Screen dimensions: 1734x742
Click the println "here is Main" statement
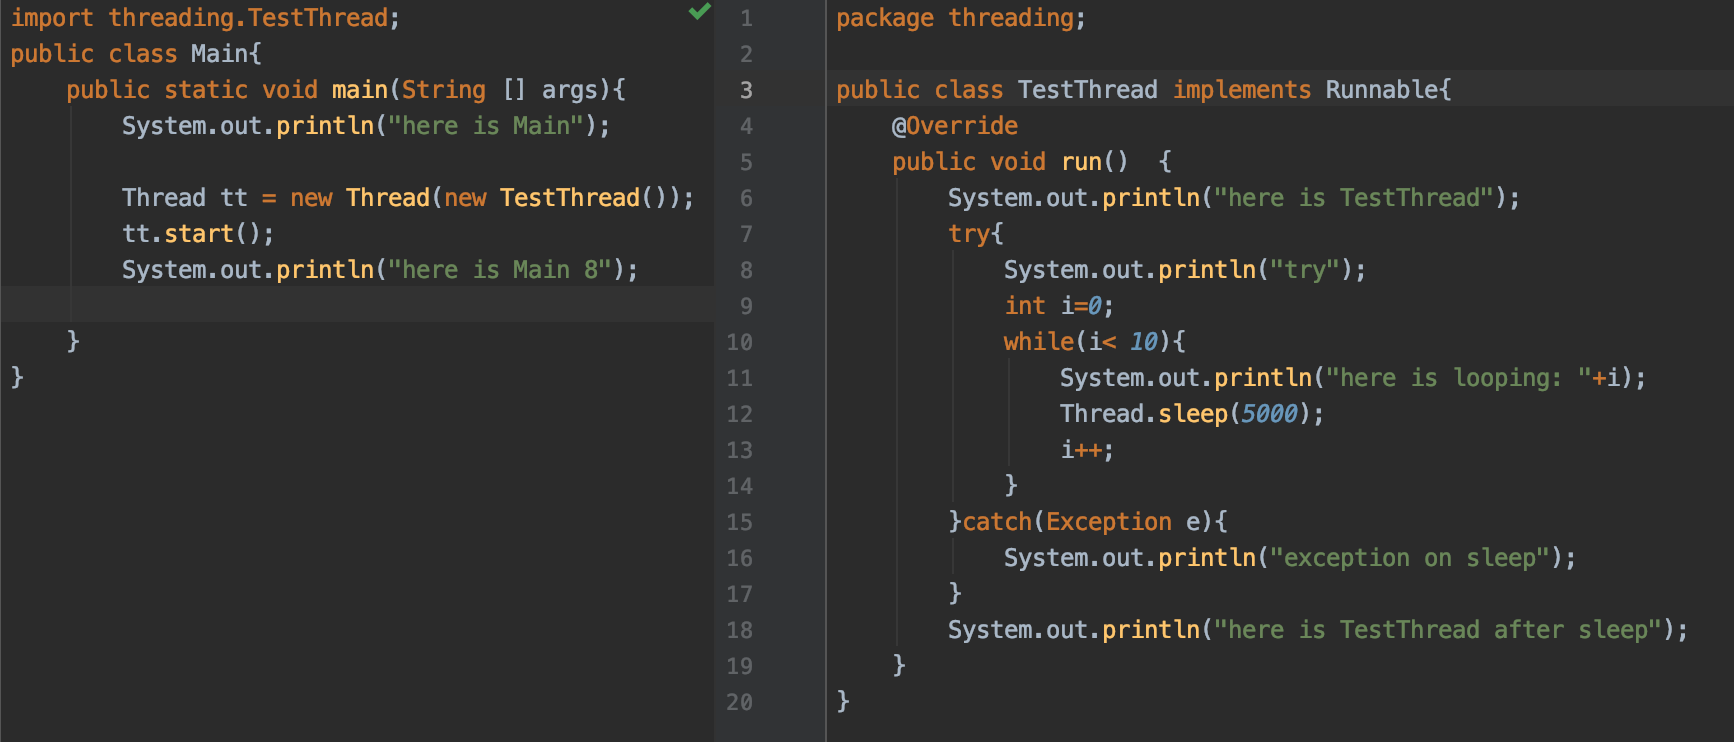366,126
